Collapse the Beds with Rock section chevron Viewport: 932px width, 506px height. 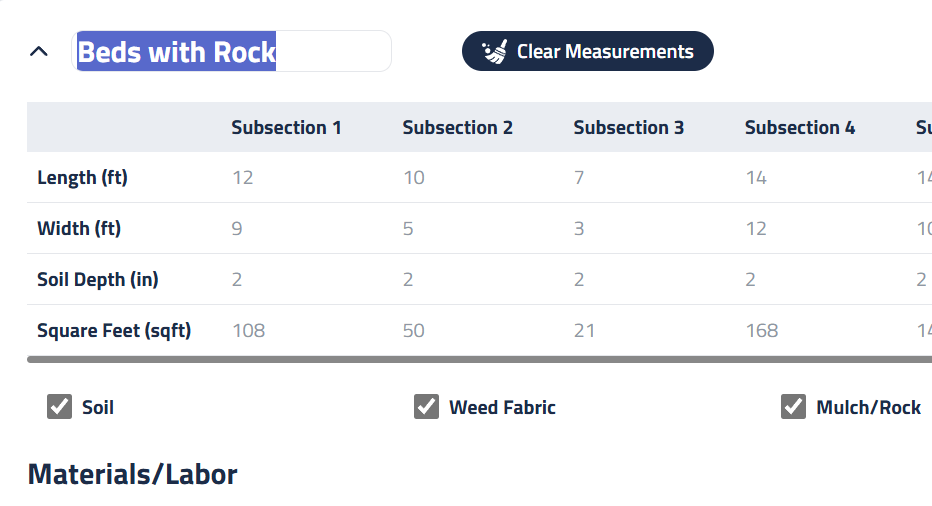(39, 51)
